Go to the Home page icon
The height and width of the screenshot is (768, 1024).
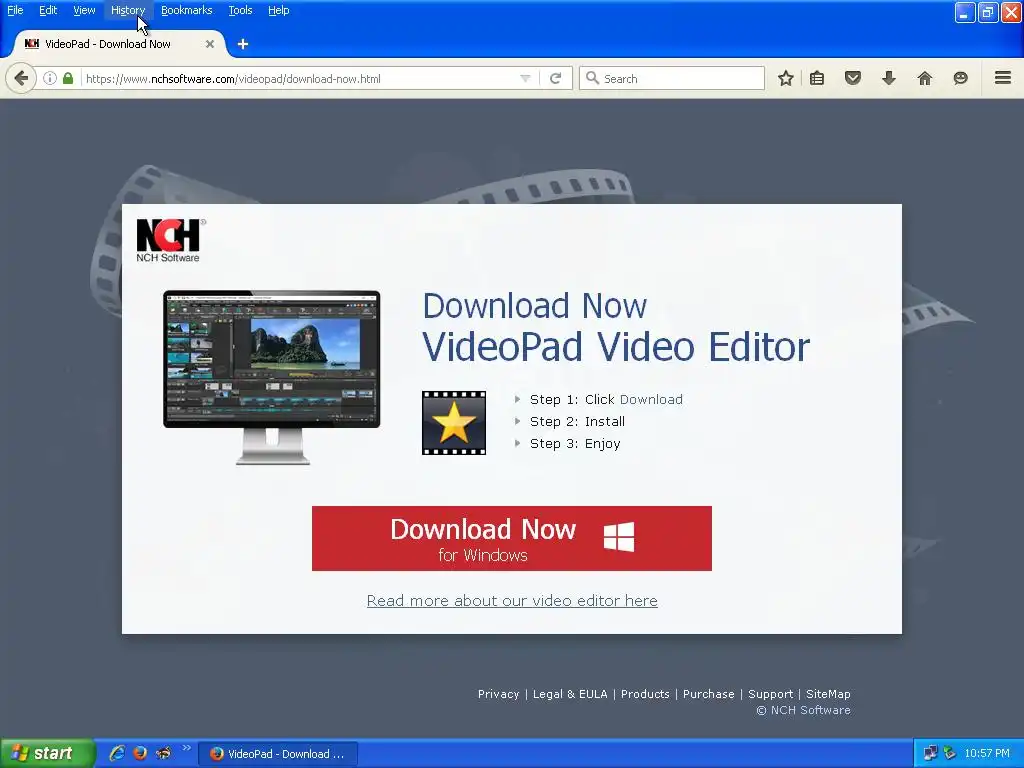(x=925, y=78)
